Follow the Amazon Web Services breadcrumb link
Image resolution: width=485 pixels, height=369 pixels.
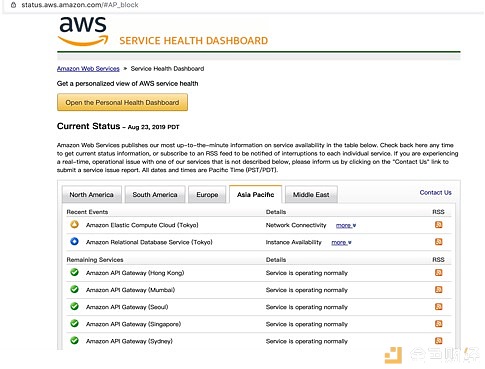click(x=88, y=69)
